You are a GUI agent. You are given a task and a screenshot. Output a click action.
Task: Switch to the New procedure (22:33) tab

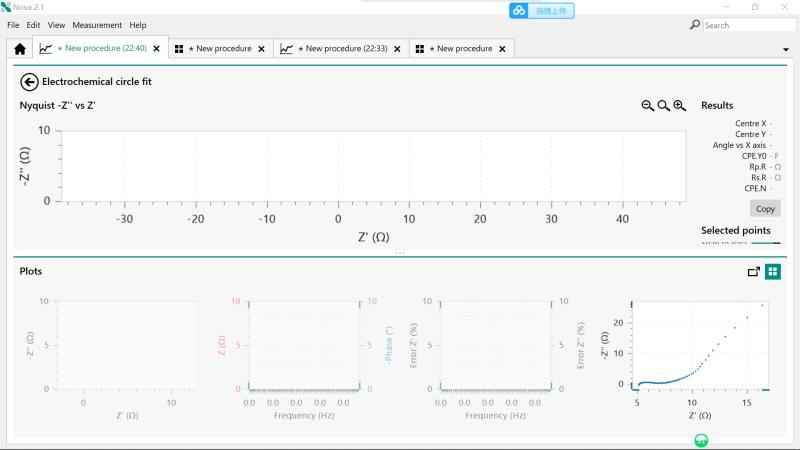point(341,48)
